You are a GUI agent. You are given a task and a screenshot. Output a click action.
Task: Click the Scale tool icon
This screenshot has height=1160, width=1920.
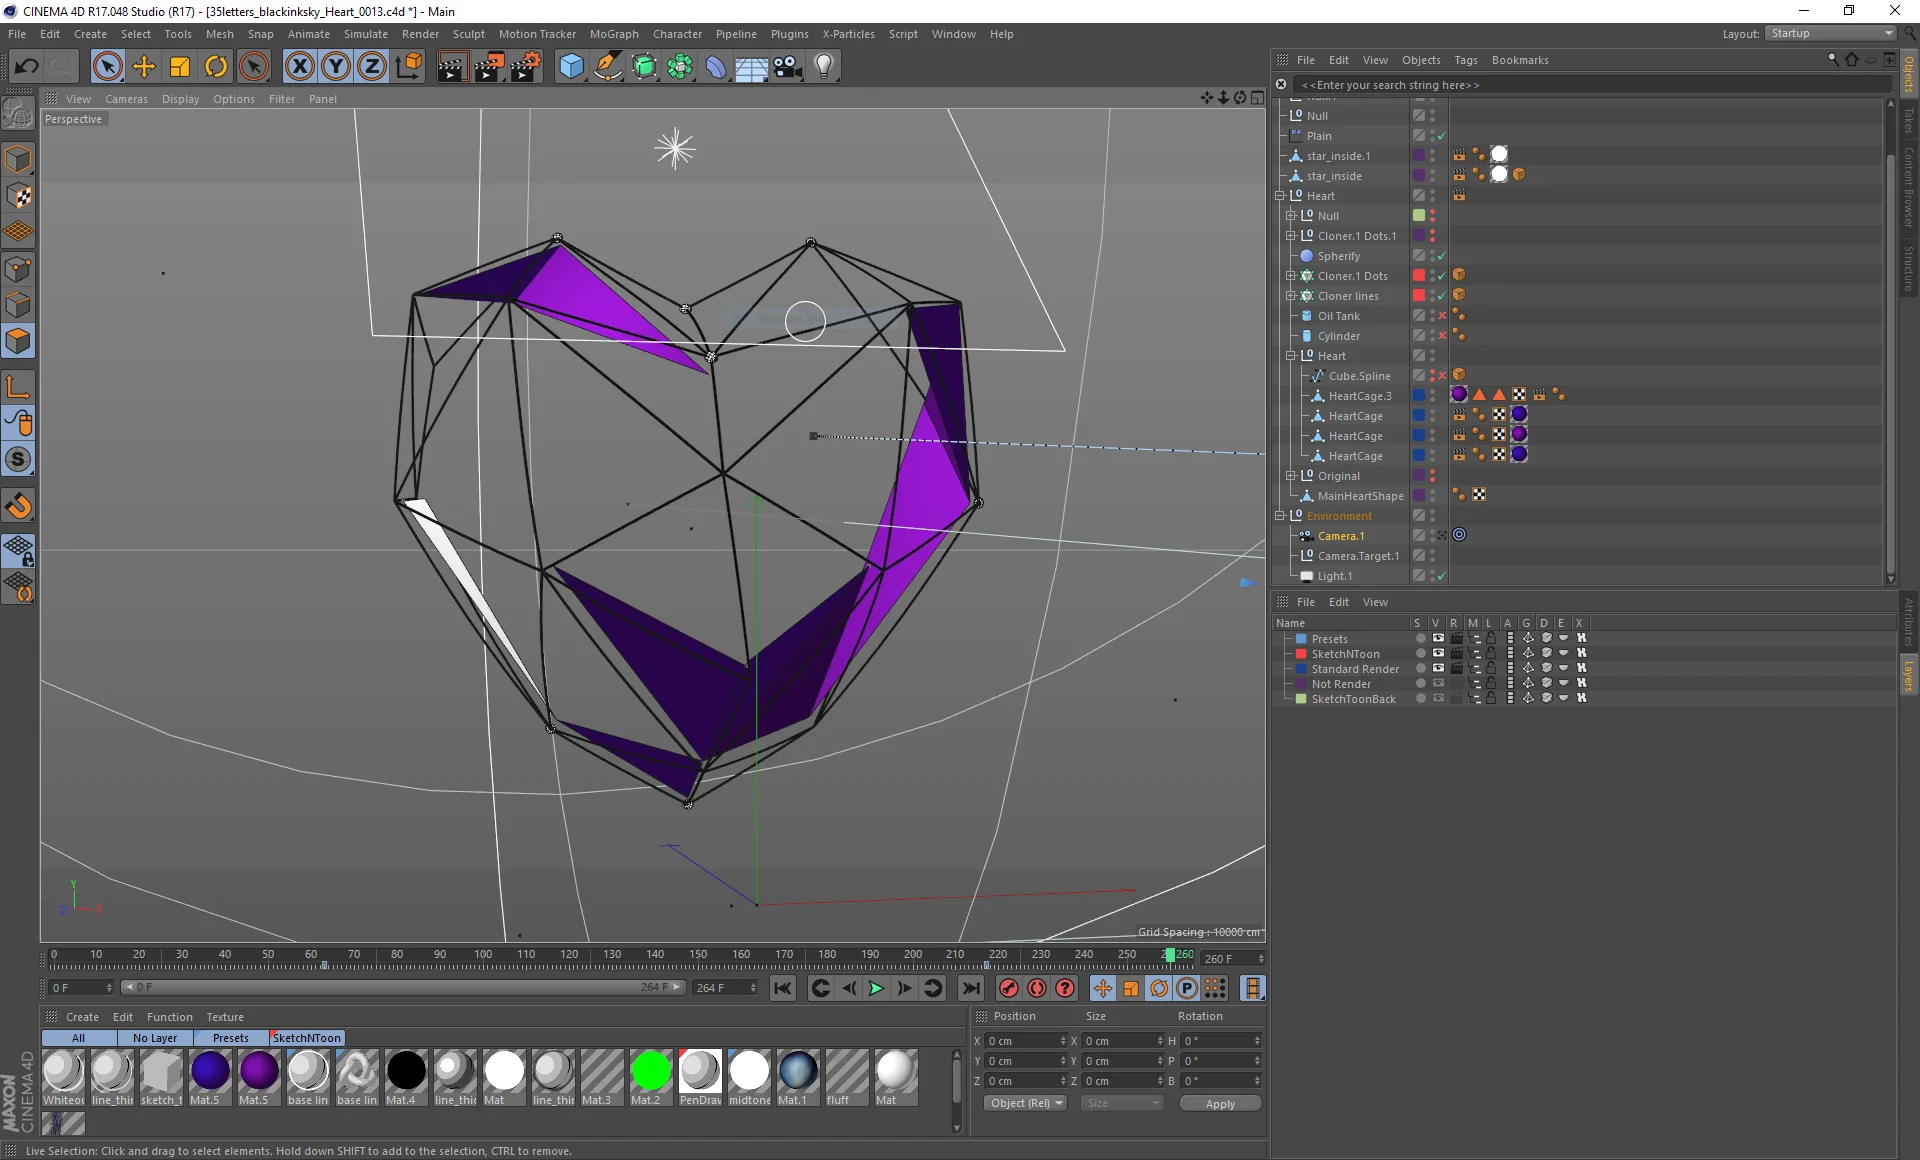180,67
